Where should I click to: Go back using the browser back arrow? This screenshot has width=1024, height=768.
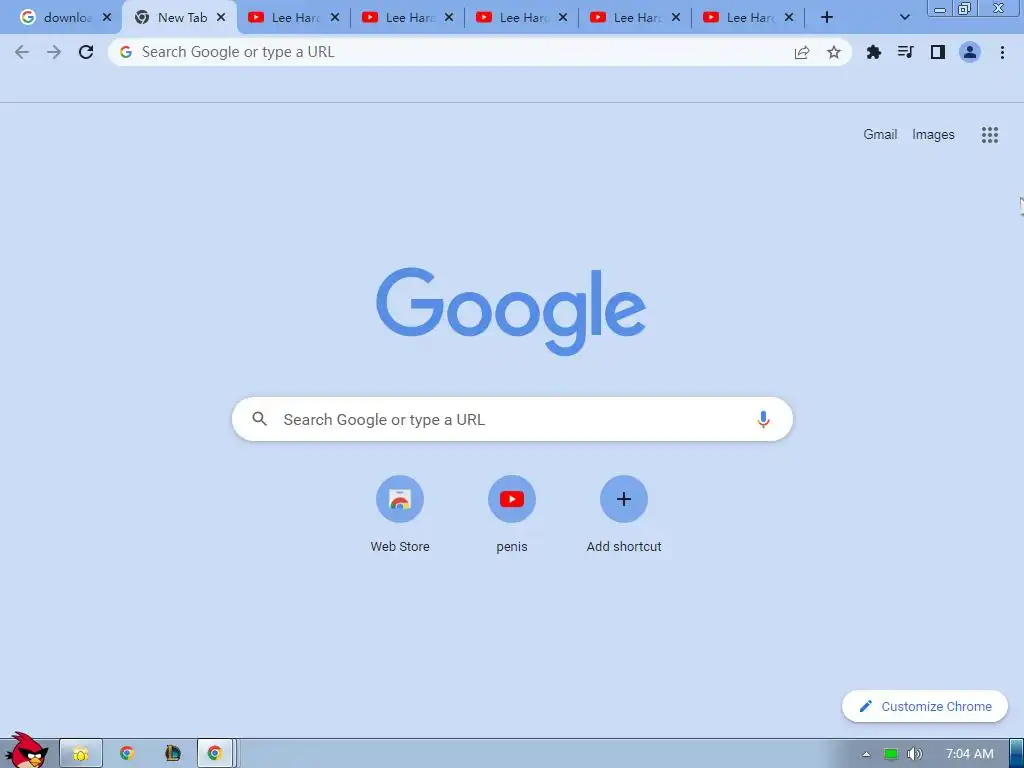[22, 52]
